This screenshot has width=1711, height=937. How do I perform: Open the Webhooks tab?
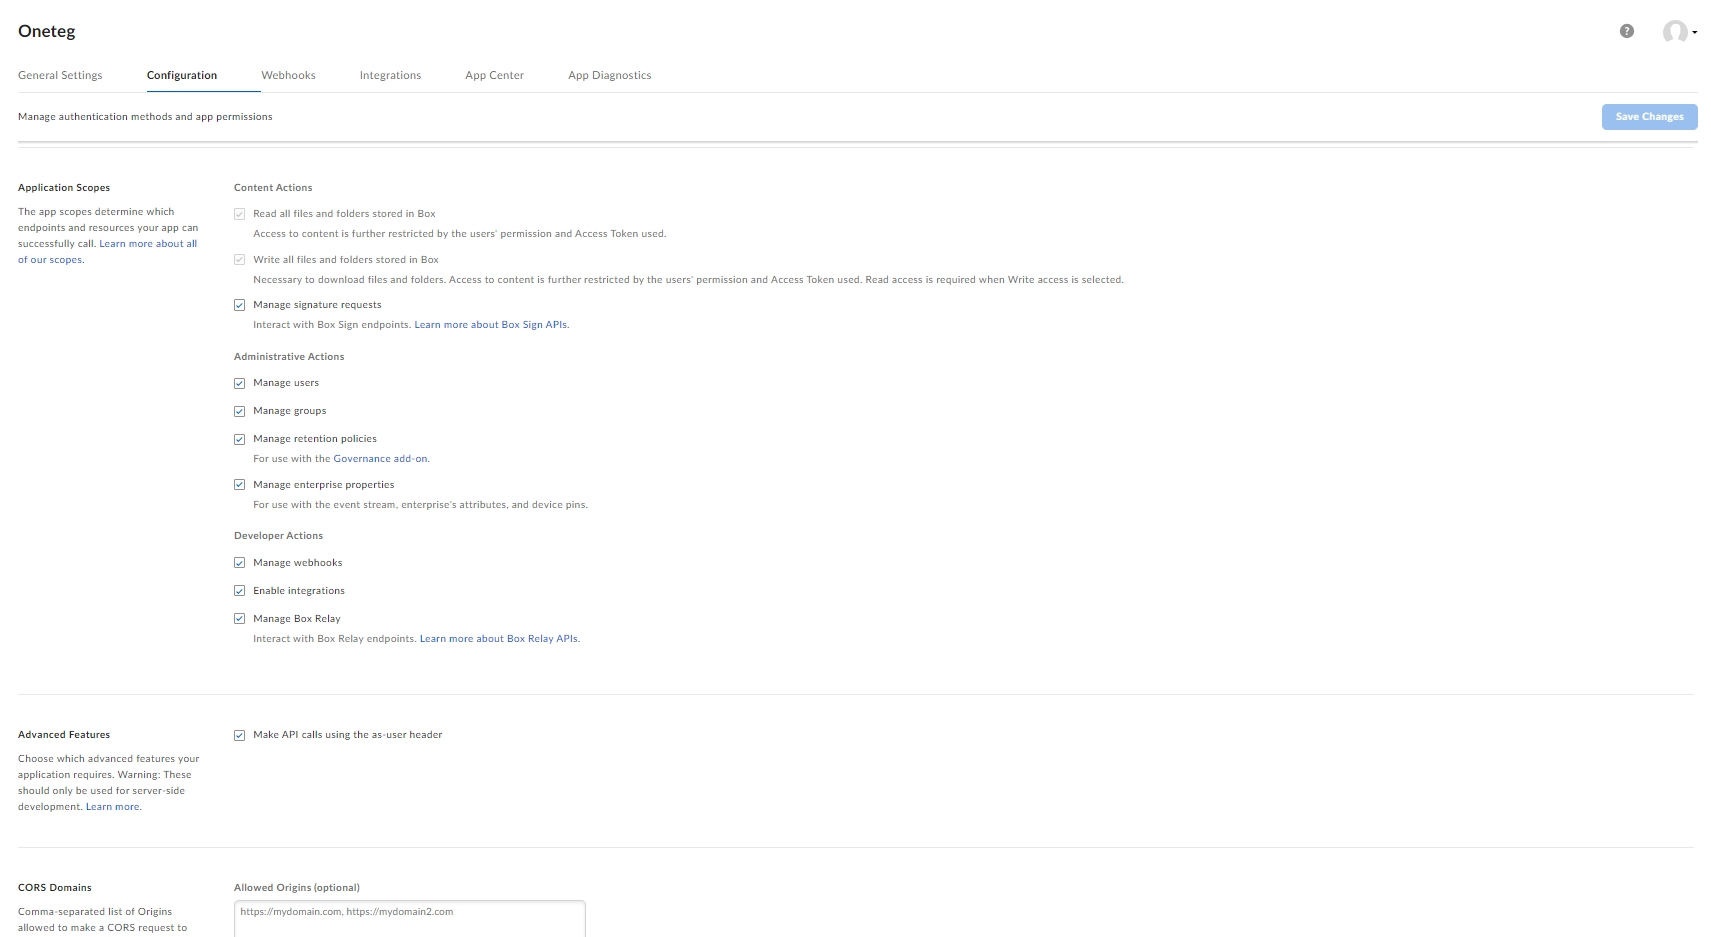pyautogui.click(x=288, y=75)
